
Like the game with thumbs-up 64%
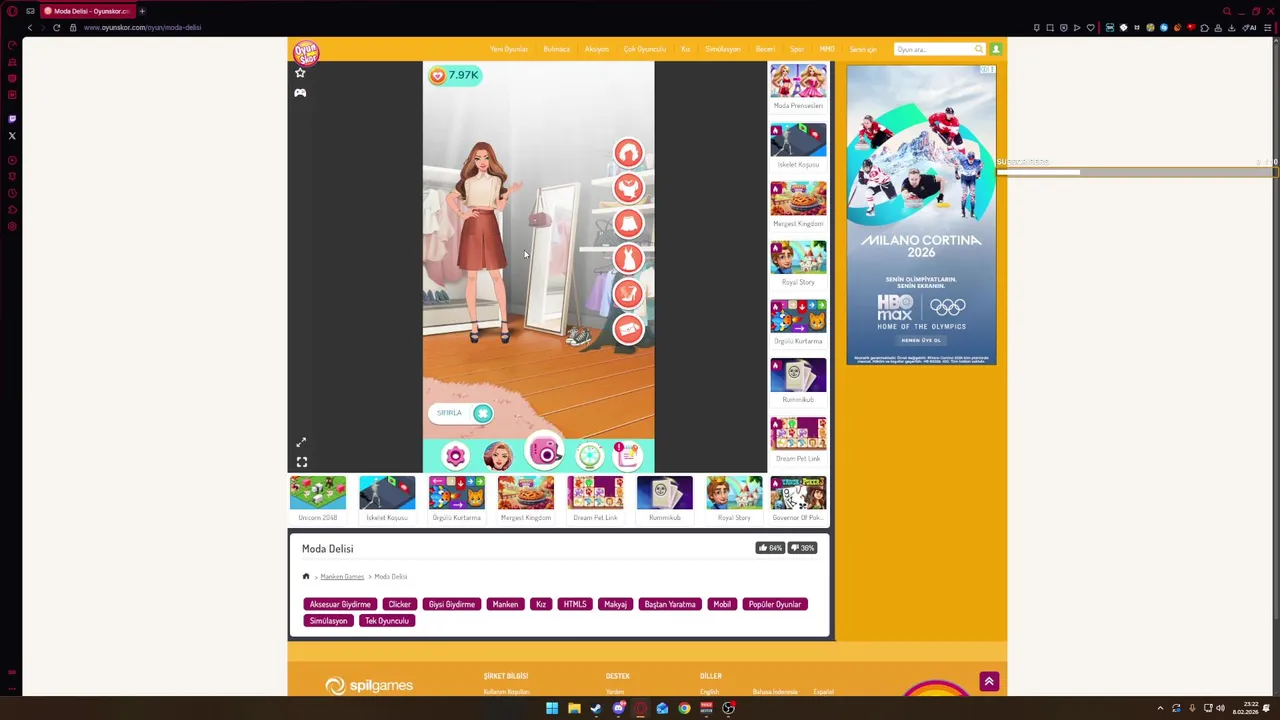(x=770, y=548)
